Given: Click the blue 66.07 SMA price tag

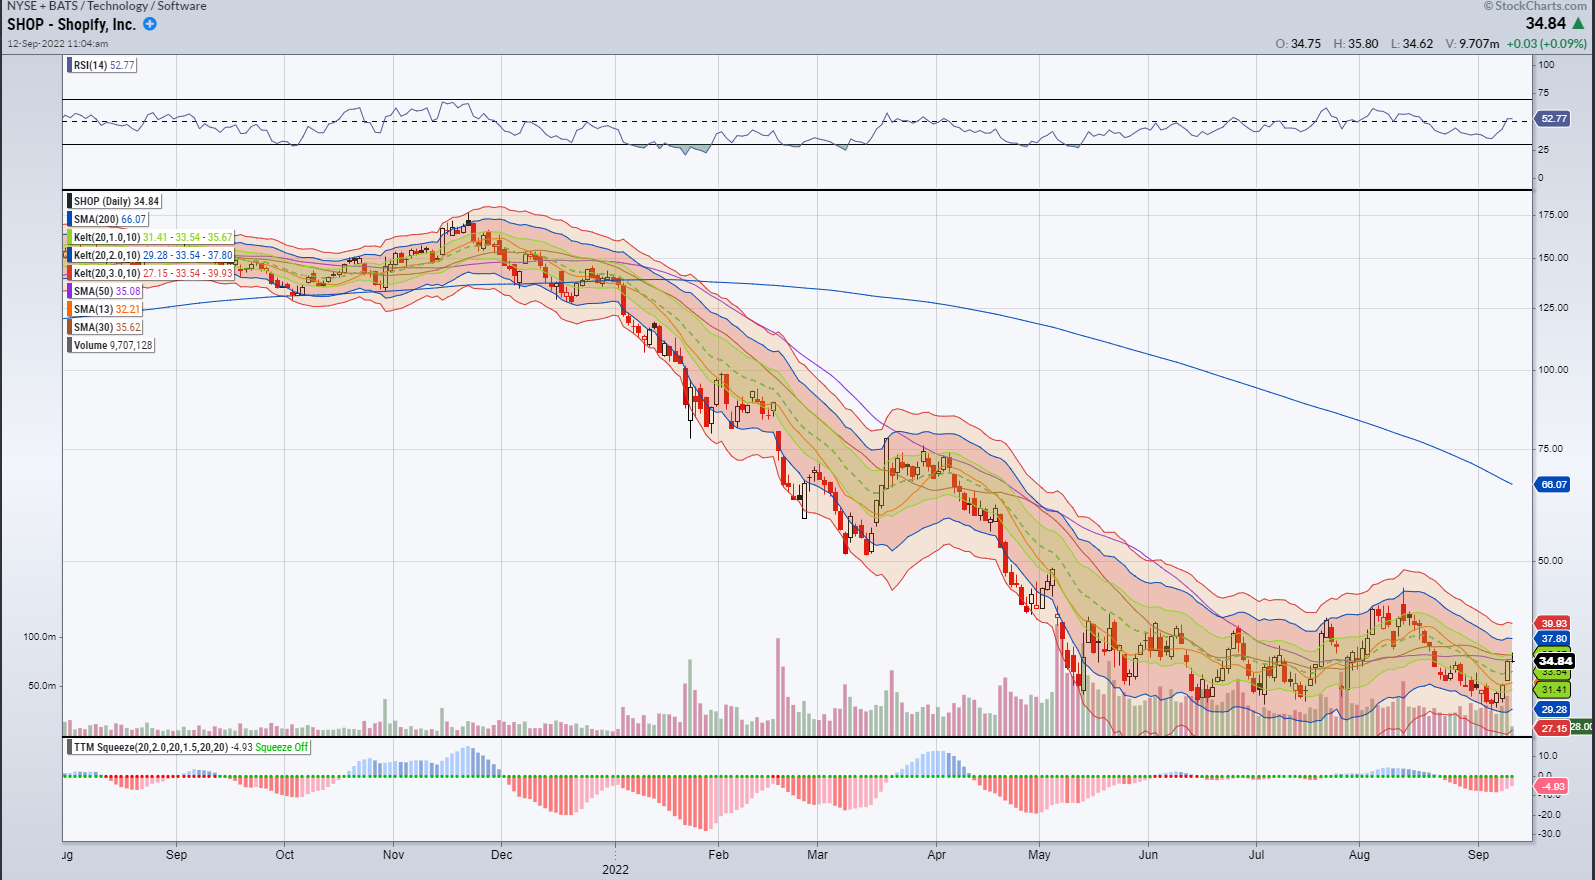Looking at the screenshot, I should coord(1553,484).
